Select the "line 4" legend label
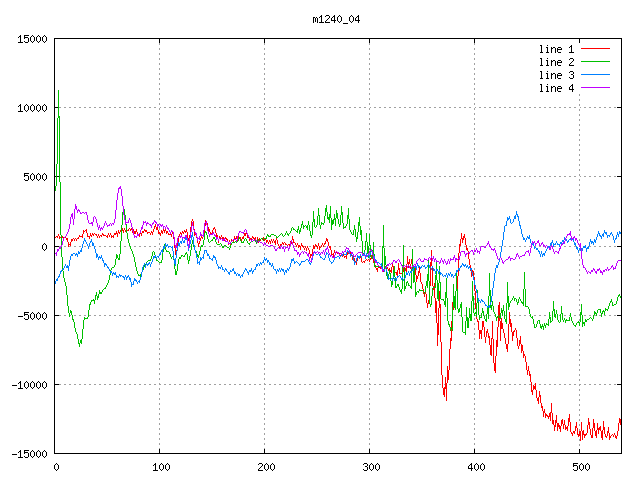This screenshot has height=480, width=640. [x=556, y=88]
